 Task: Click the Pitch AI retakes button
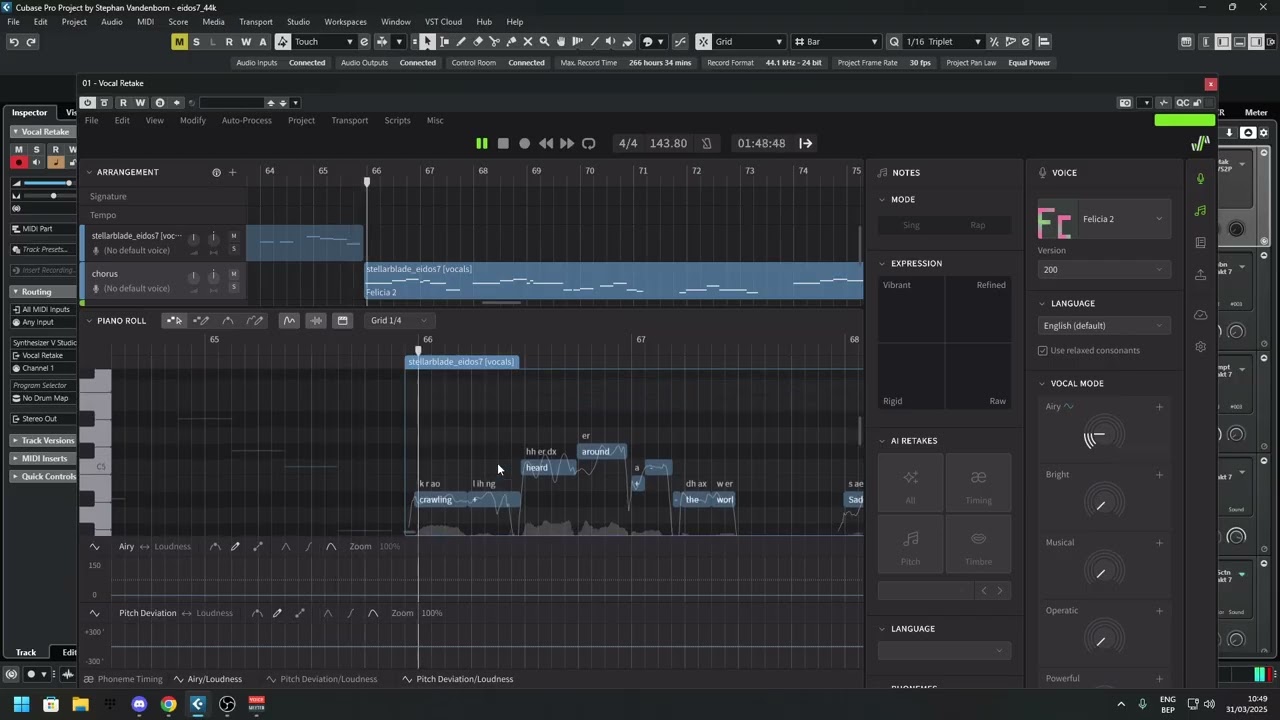(x=910, y=547)
